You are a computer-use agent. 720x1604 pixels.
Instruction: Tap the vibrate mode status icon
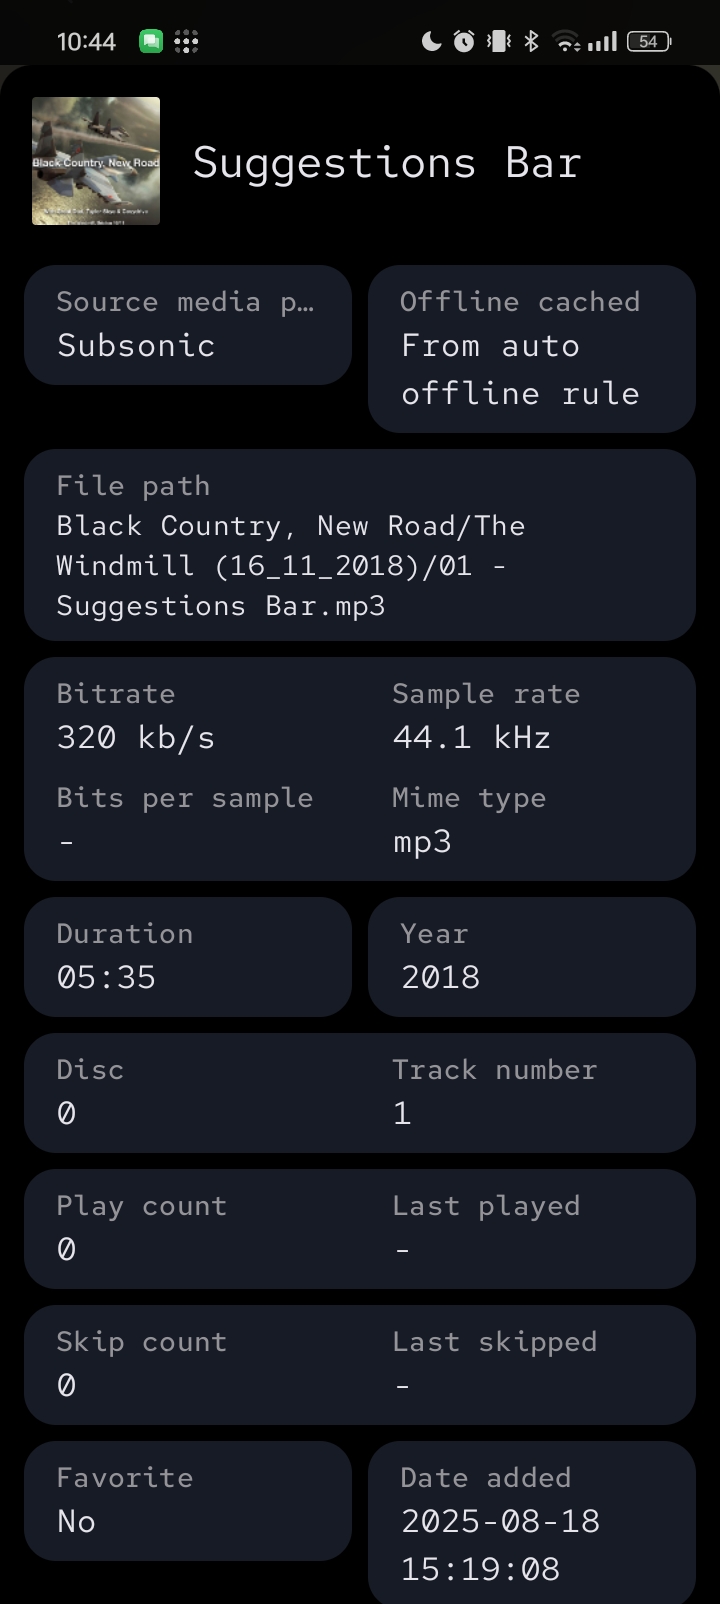(x=498, y=41)
